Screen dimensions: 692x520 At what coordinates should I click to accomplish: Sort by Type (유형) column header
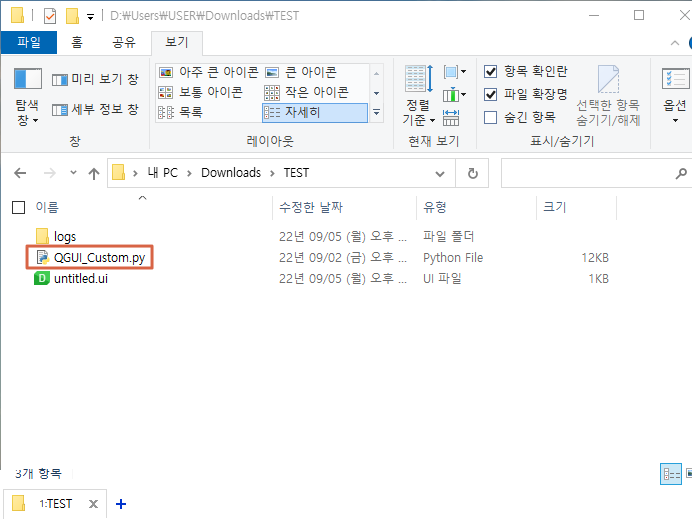435,207
